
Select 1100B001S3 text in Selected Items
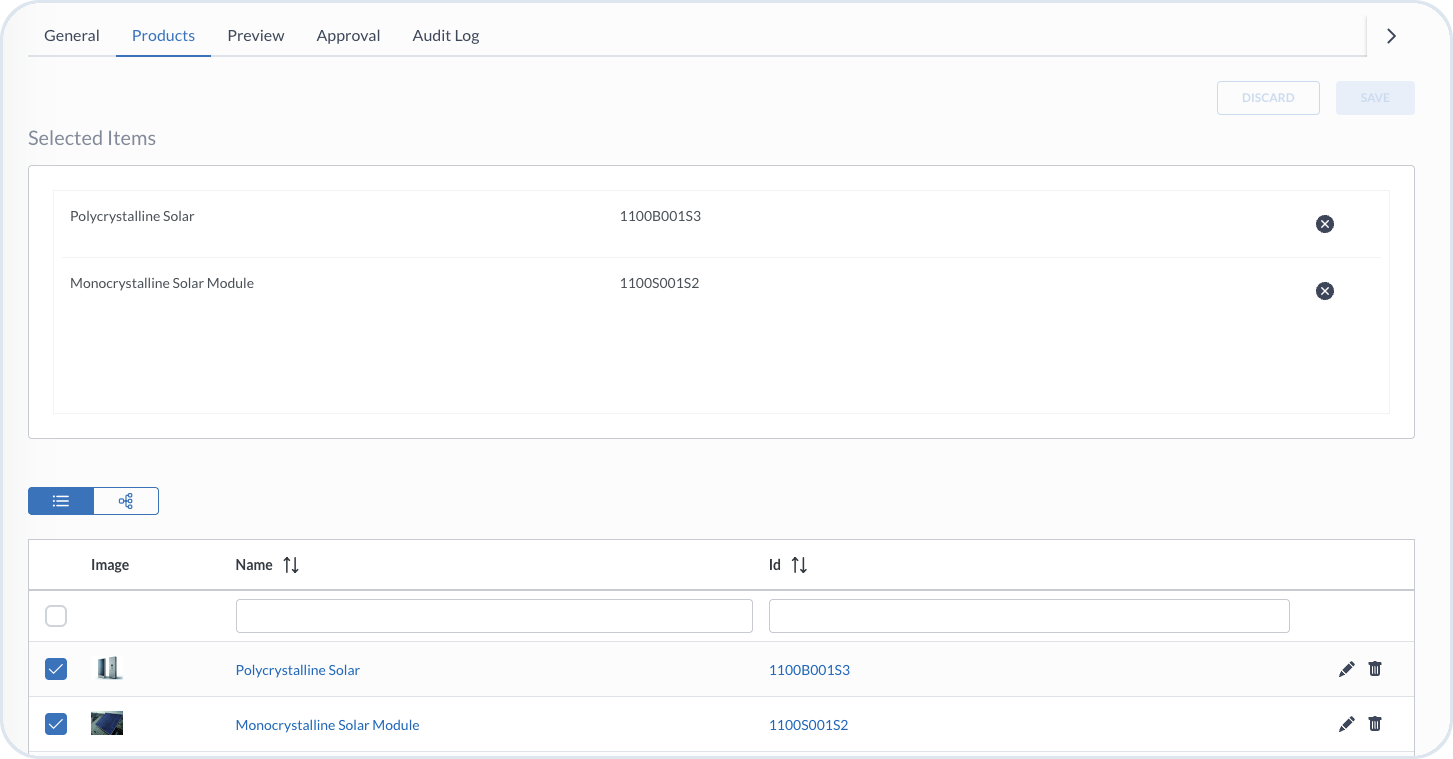point(660,216)
